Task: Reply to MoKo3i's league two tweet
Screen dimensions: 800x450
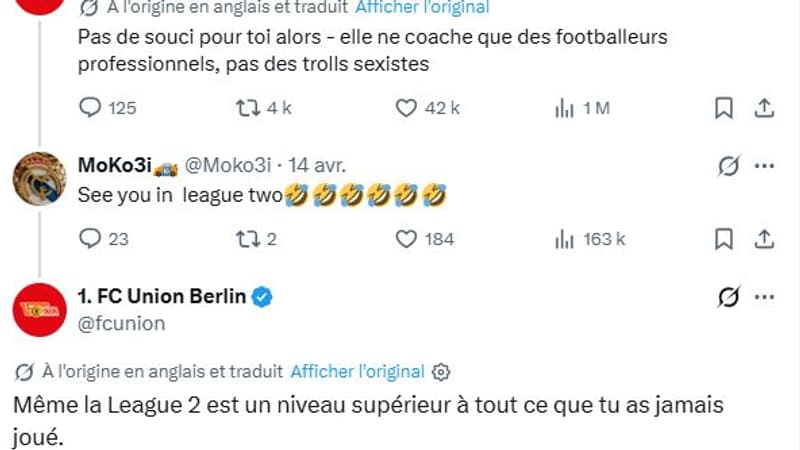Action: (x=90, y=239)
